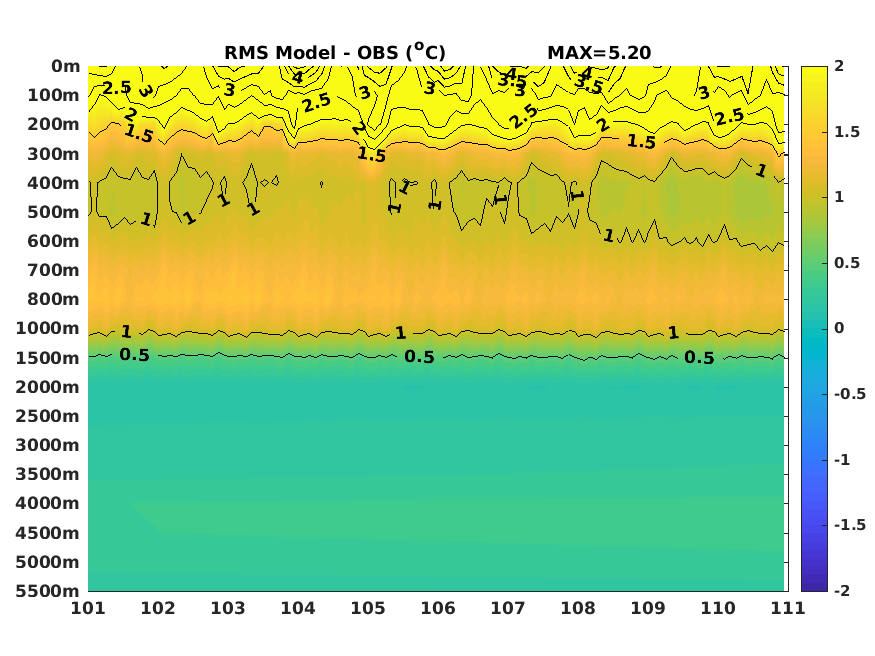
Task: Click the '1' contour label at 1000m near 105
Action: pyautogui.click(x=401, y=334)
